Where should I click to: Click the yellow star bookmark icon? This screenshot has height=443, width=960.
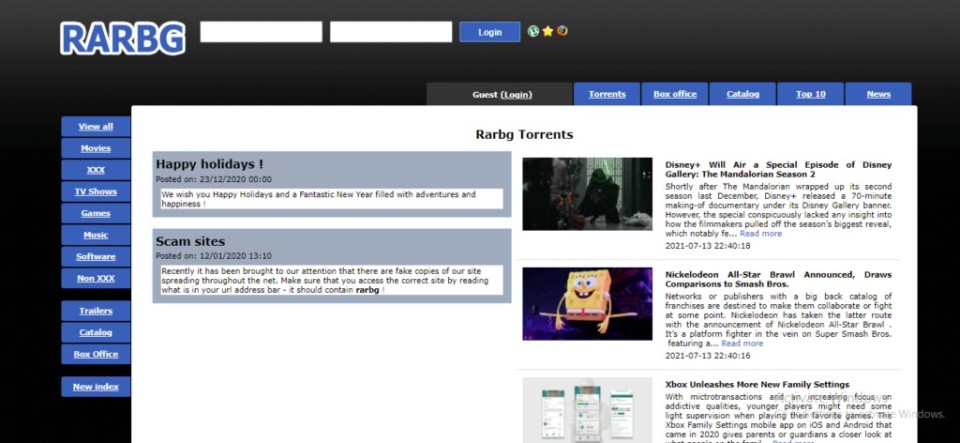click(547, 31)
